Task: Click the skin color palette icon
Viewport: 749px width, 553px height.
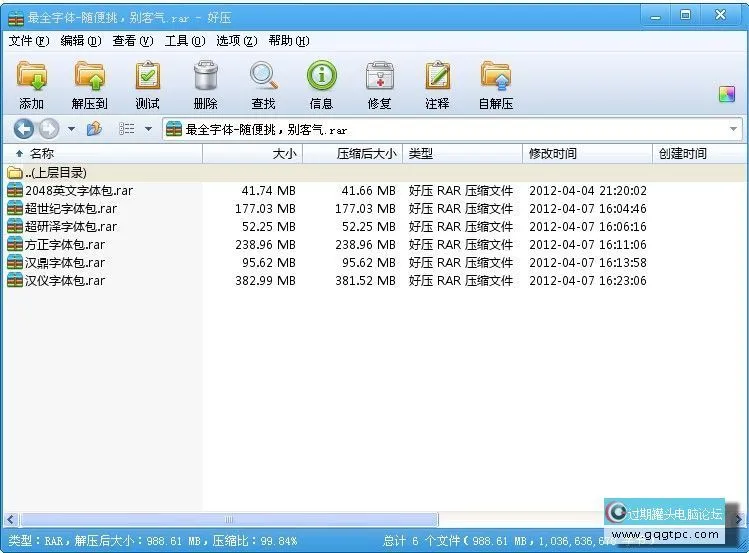Action: pos(727,95)
